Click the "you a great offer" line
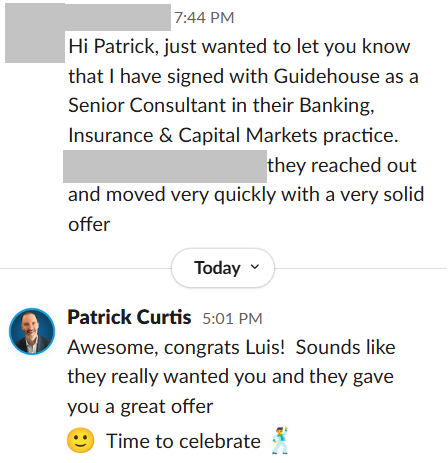Screen dimensions: 448x463 [x=140, y=407]
